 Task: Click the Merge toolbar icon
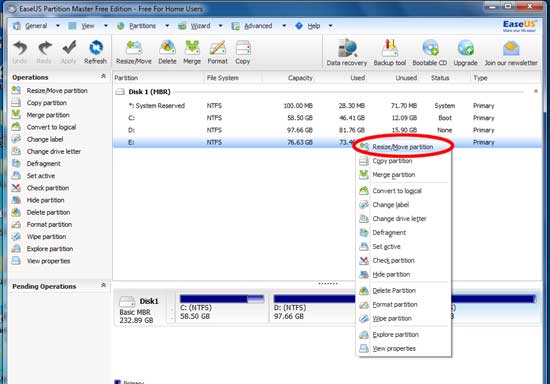192,52
